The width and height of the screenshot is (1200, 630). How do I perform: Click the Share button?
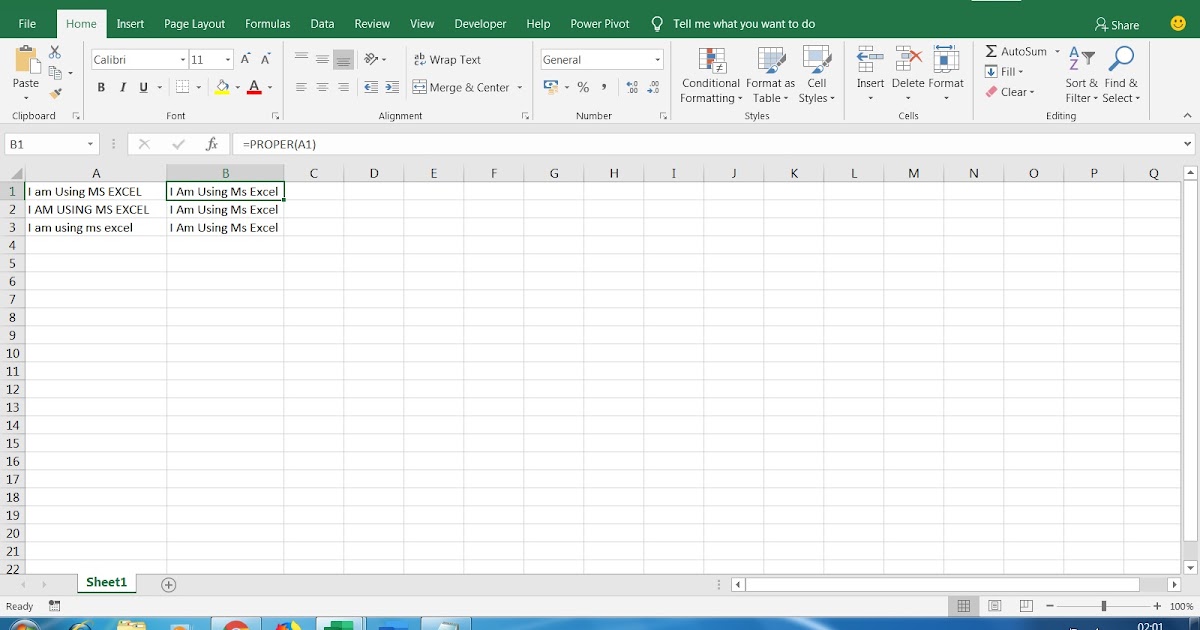coord(1116,24)
